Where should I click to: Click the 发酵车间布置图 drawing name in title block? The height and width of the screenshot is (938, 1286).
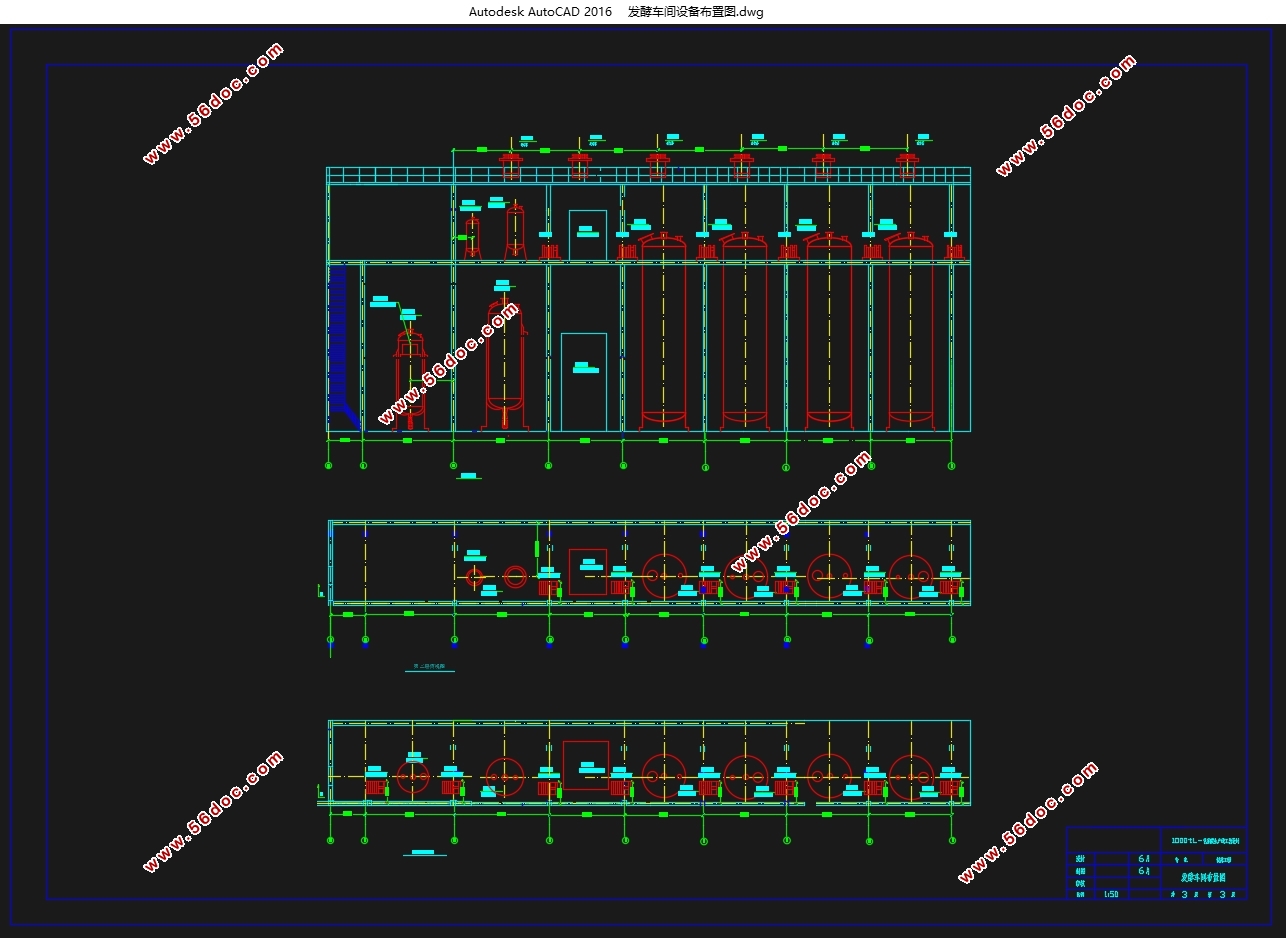coord(1200,877)
